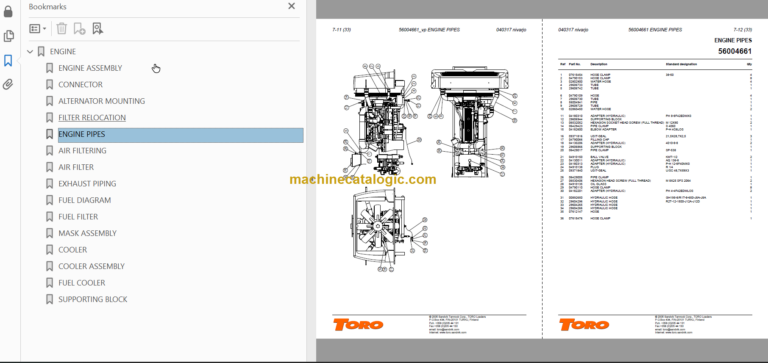Go to the FUEL FILTER bookmark
This screenshot has width=768, height=363.
pyautogui.click(x=78, y=217)
